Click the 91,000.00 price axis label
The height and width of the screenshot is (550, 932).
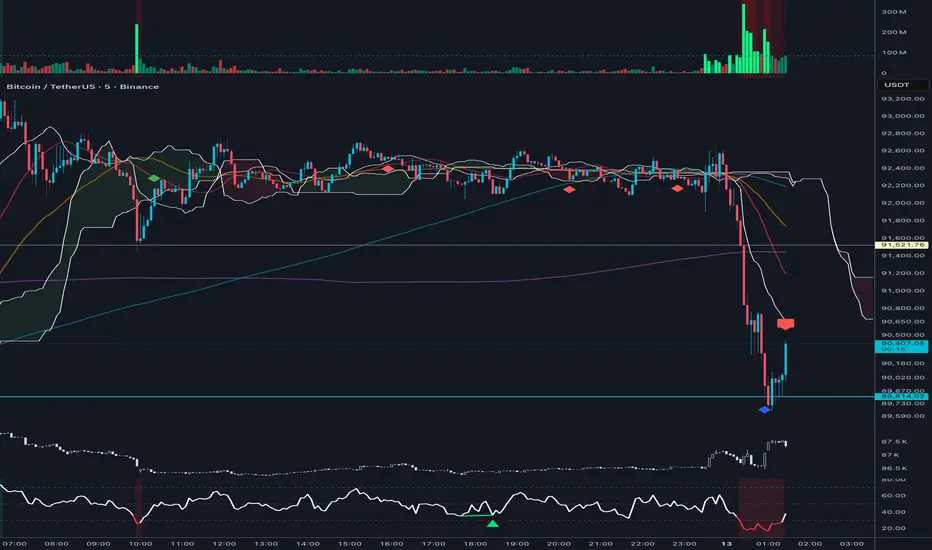click(903, 291)
